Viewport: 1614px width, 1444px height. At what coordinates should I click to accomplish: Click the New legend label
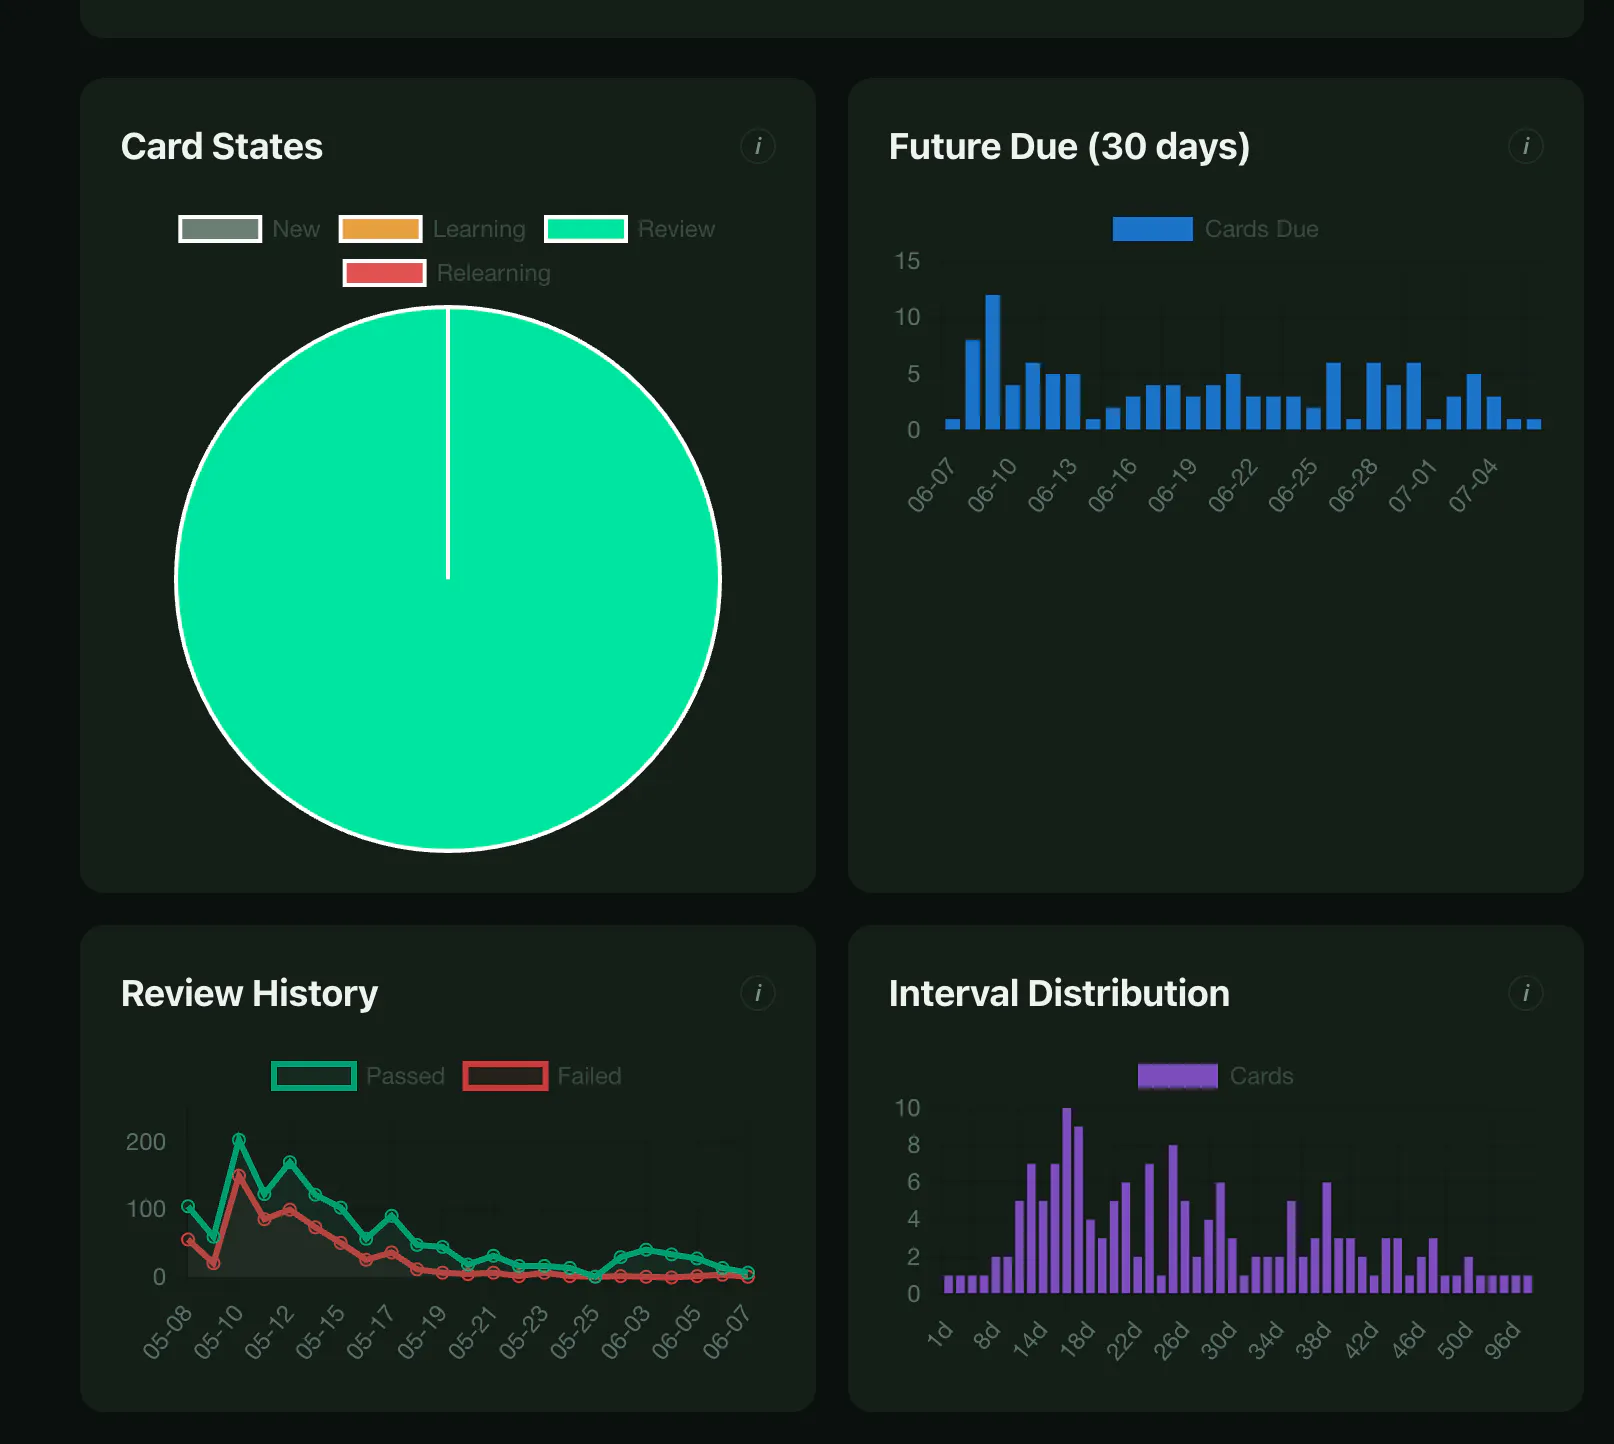[296, 229]
